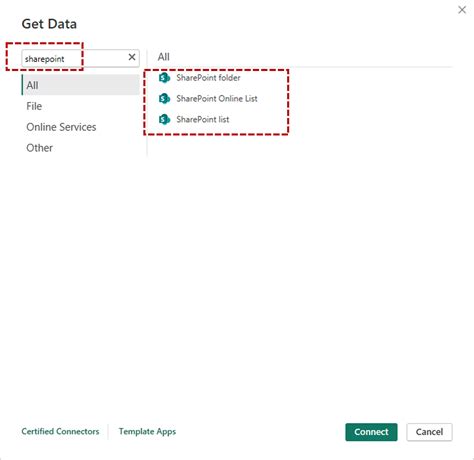
Task: Open the Template Apps link
Action: coord(147,431)
